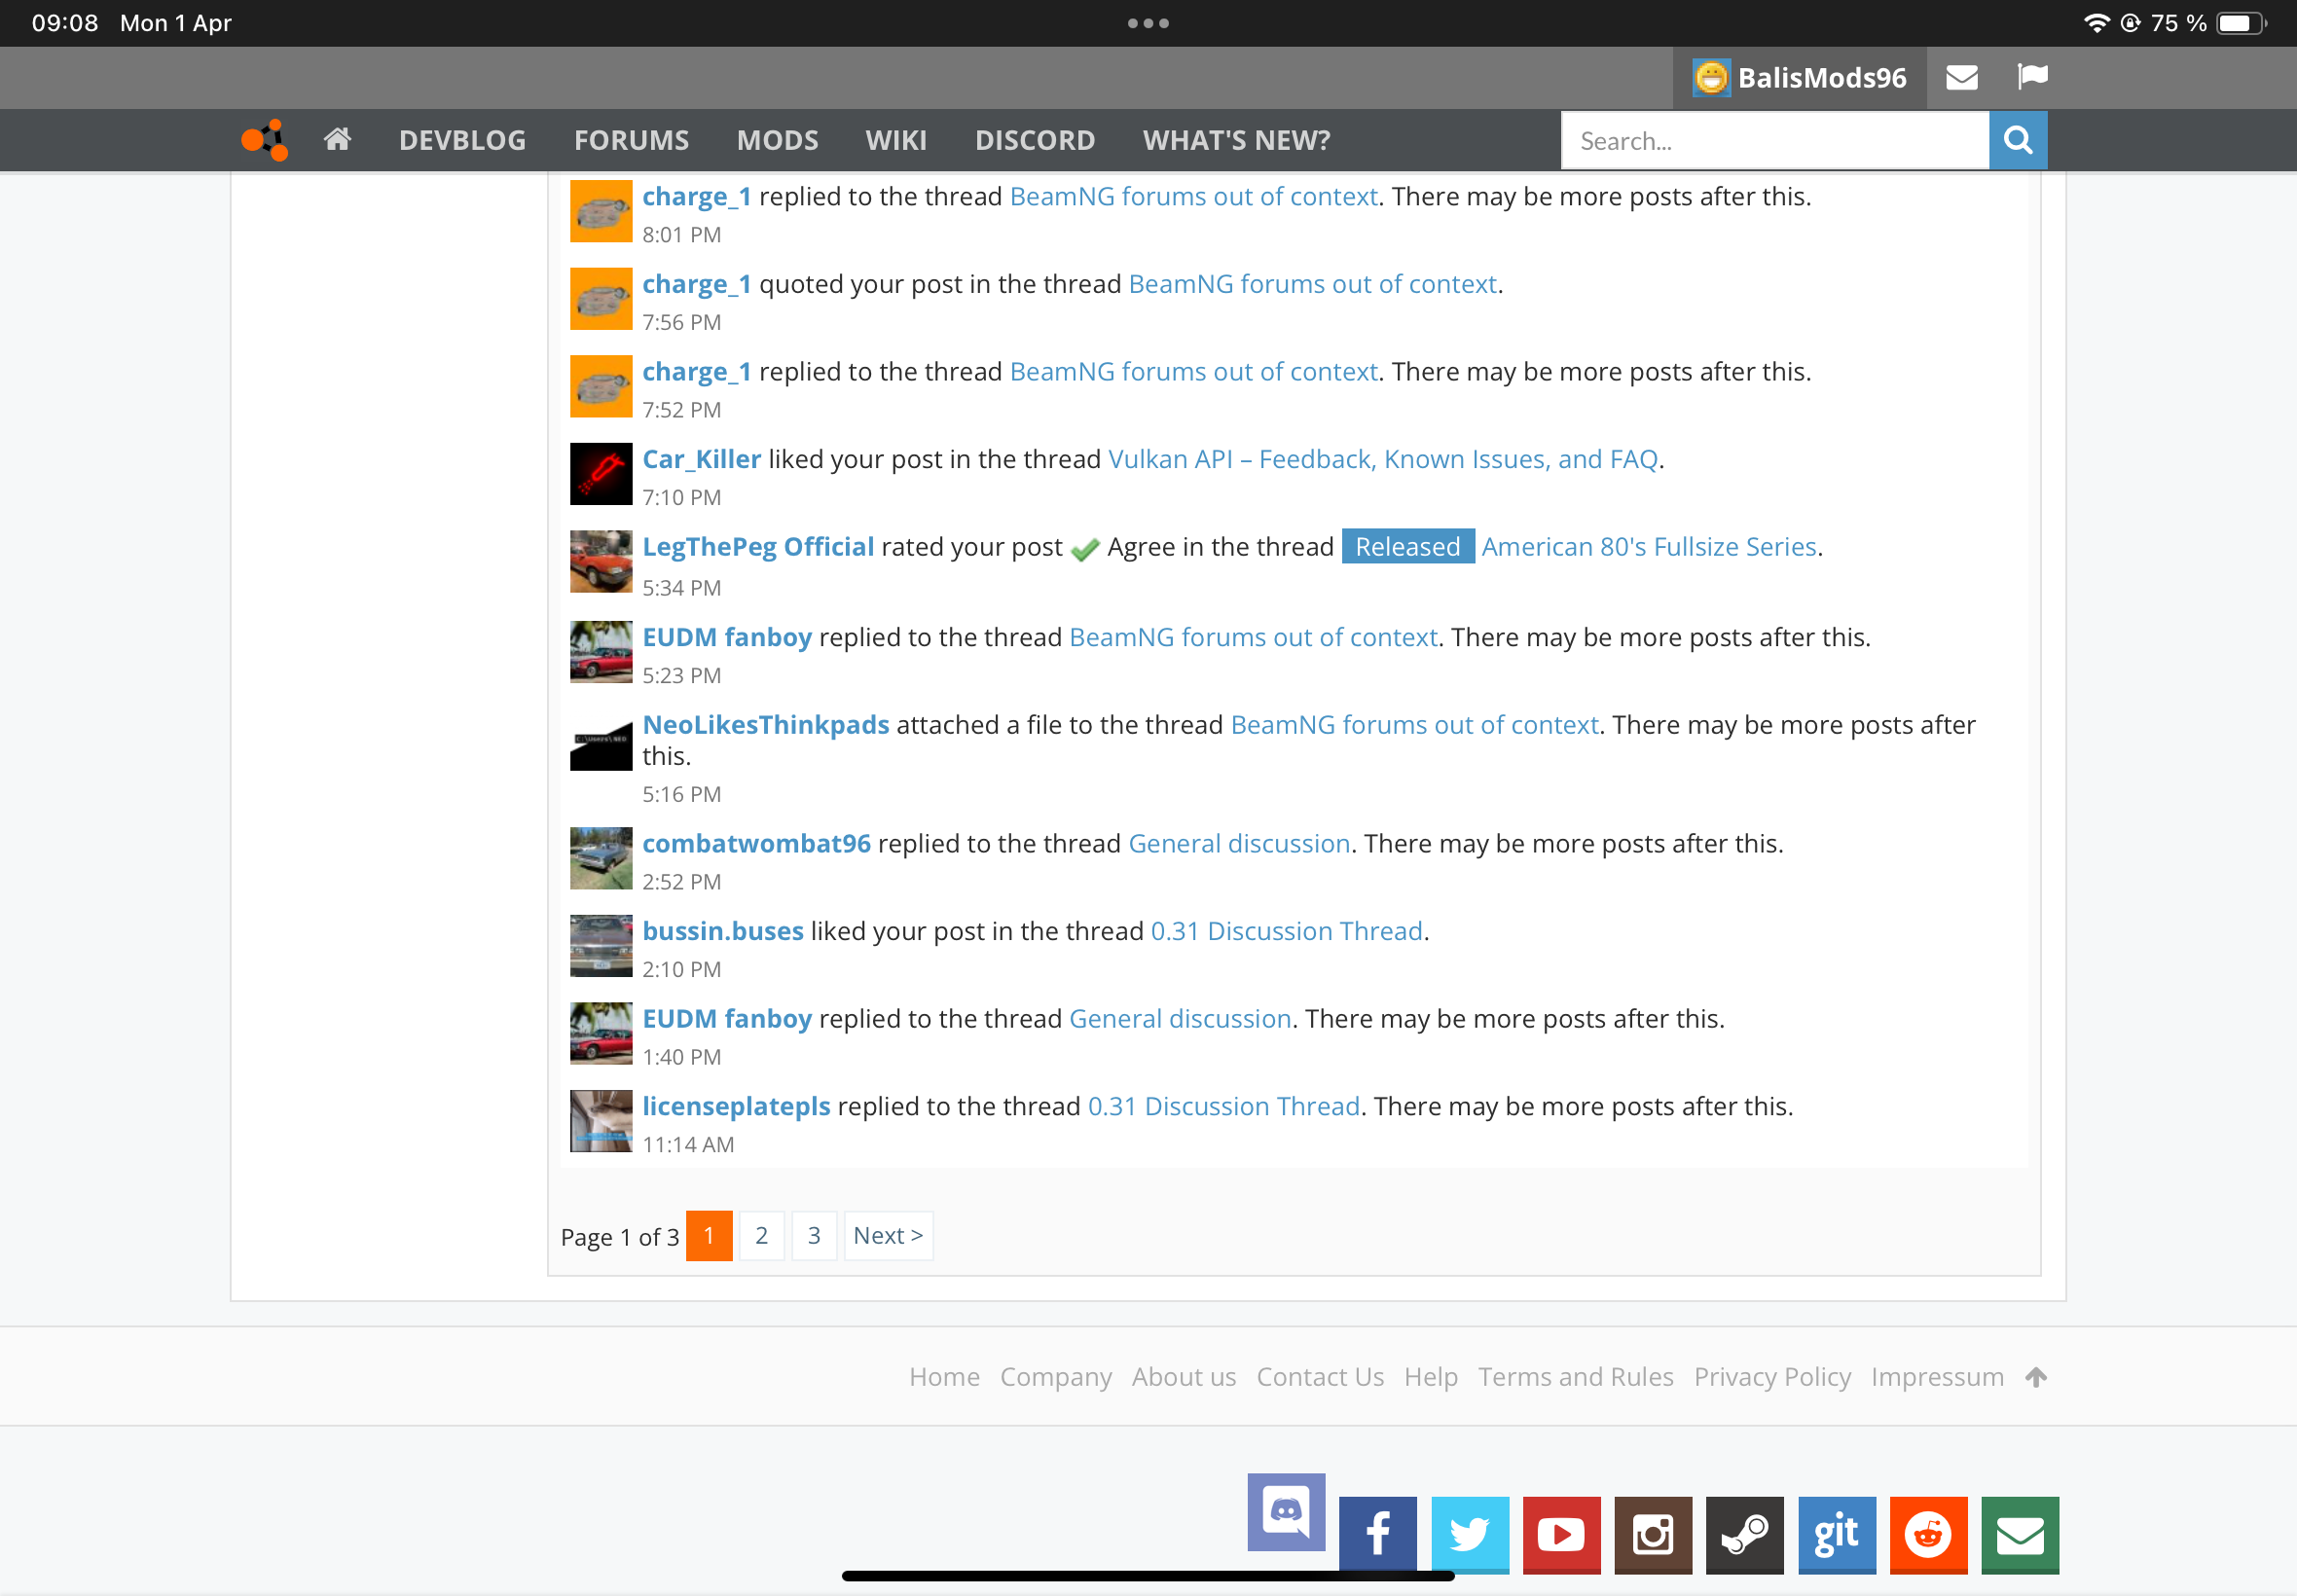The image size is (2297, 1596).
Task: Click the BalisMods96 avatar icon
Action: click(1711, 77)
